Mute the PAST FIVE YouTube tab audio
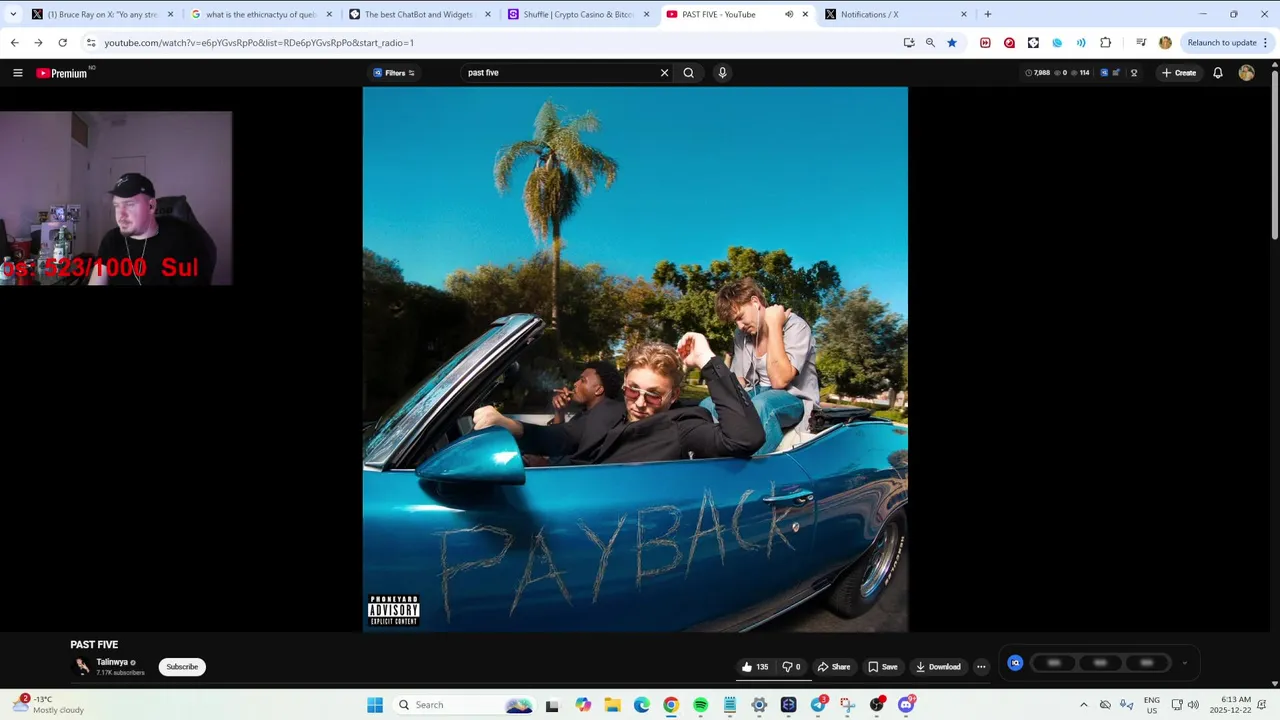Image resolution: width=1280 pixels, height=720 pixels. pos(788,14)
